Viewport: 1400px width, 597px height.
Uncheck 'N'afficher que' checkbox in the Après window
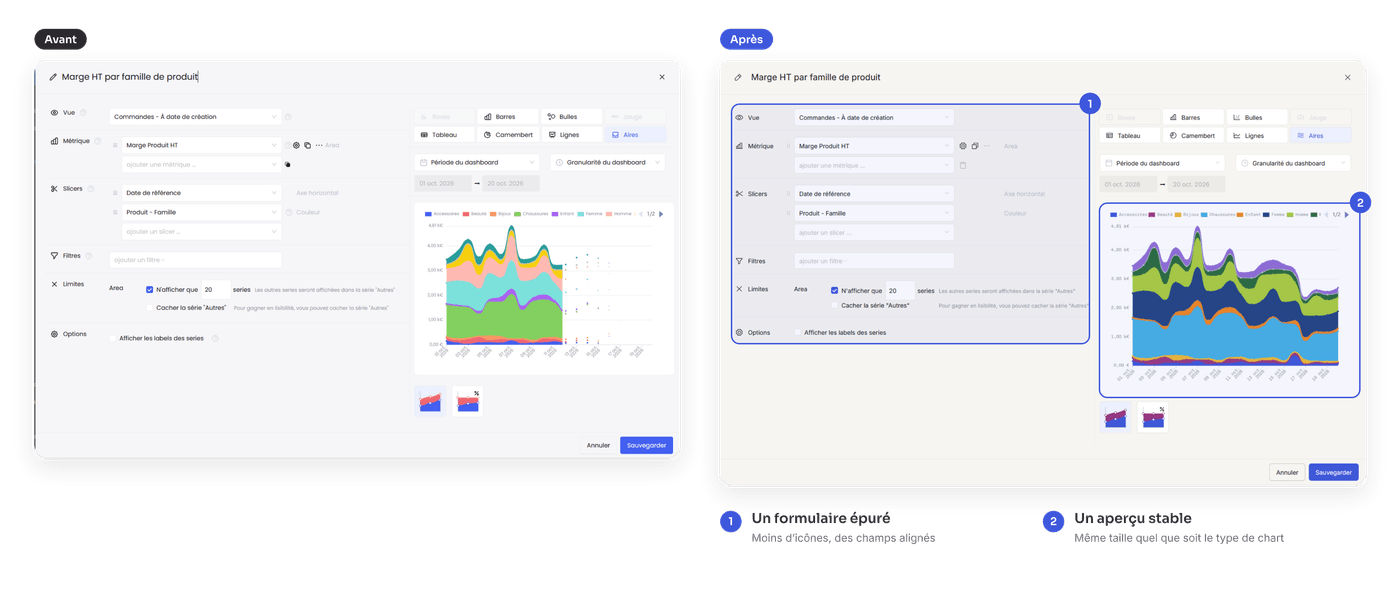(x=835, y=291)
